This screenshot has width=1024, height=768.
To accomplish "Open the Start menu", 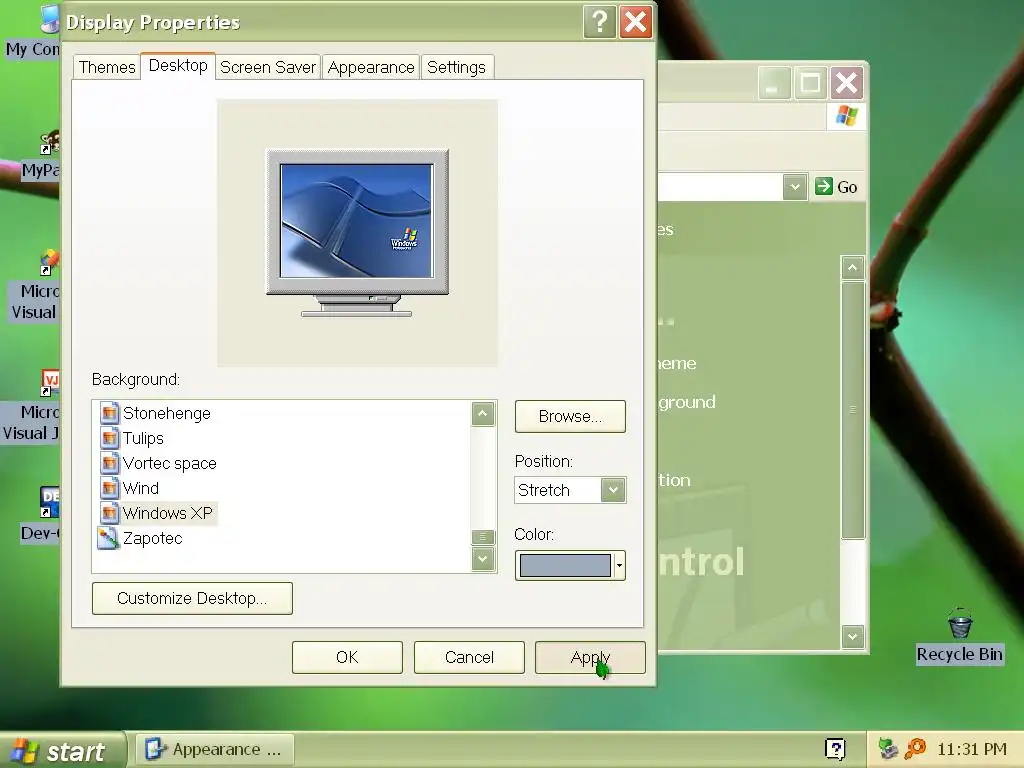I will tap(61, 750).
